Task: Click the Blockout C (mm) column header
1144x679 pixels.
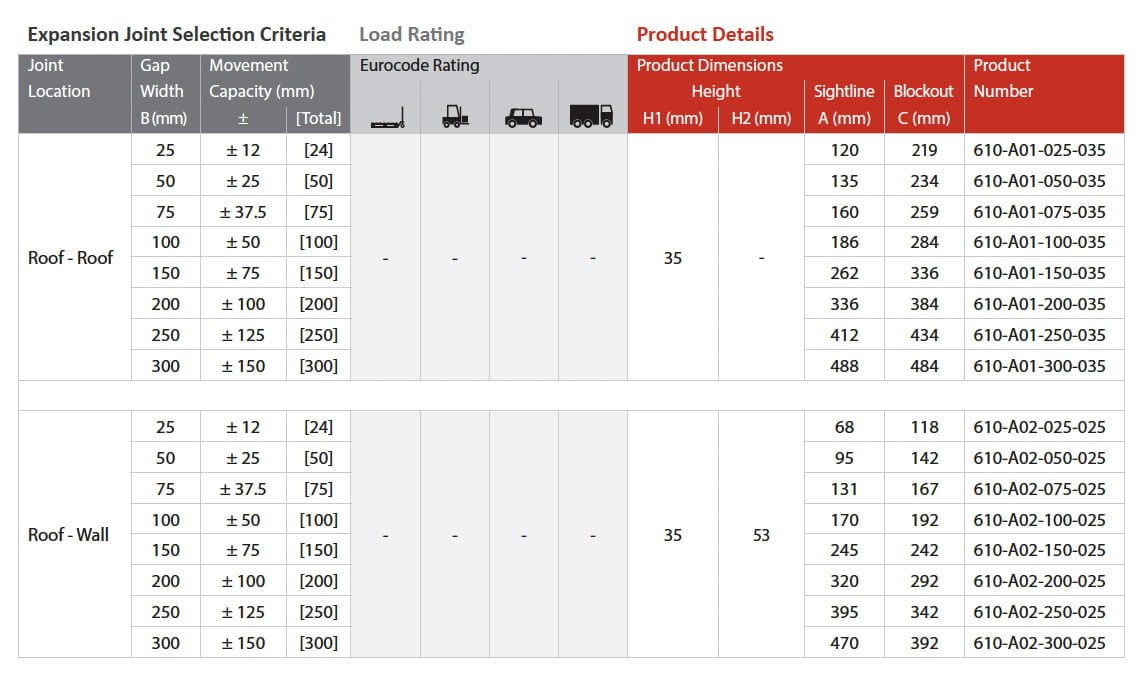Action: pyautogui.click(x=923, y=104)
